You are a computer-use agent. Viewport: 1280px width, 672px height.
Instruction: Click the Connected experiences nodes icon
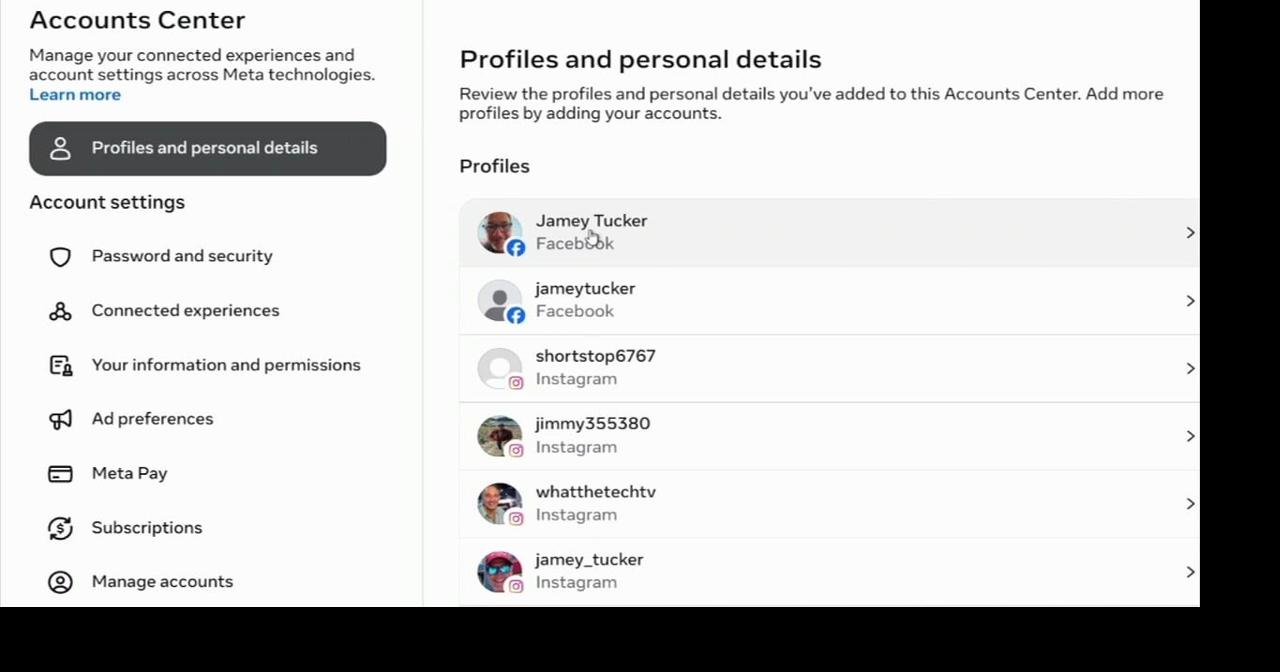pyautogui.click(x=60, y=311)
